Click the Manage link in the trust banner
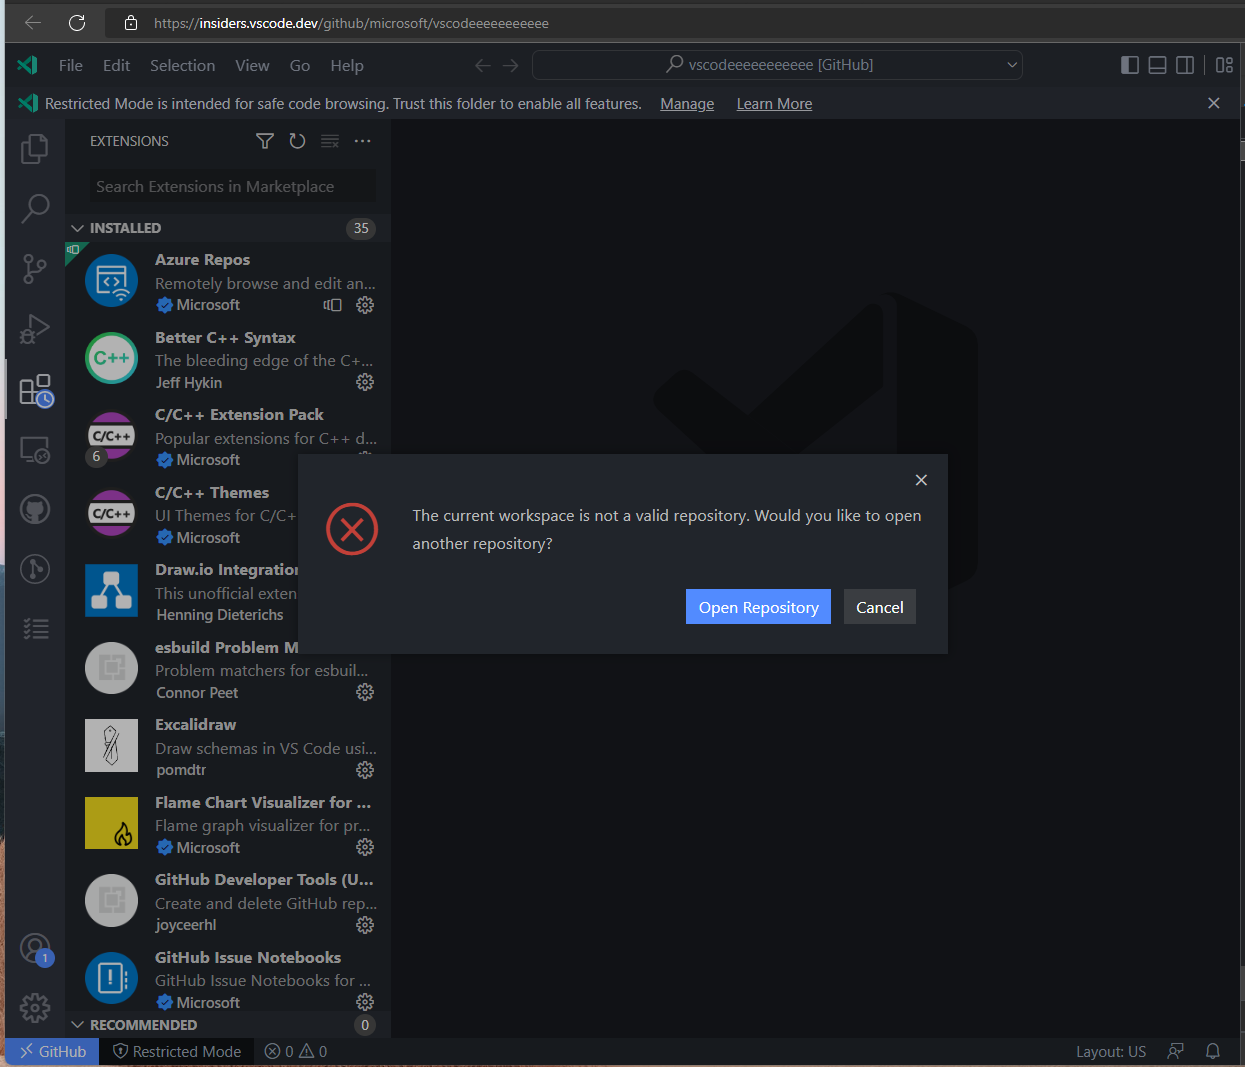1245x1067 pixels. point(686,103)
